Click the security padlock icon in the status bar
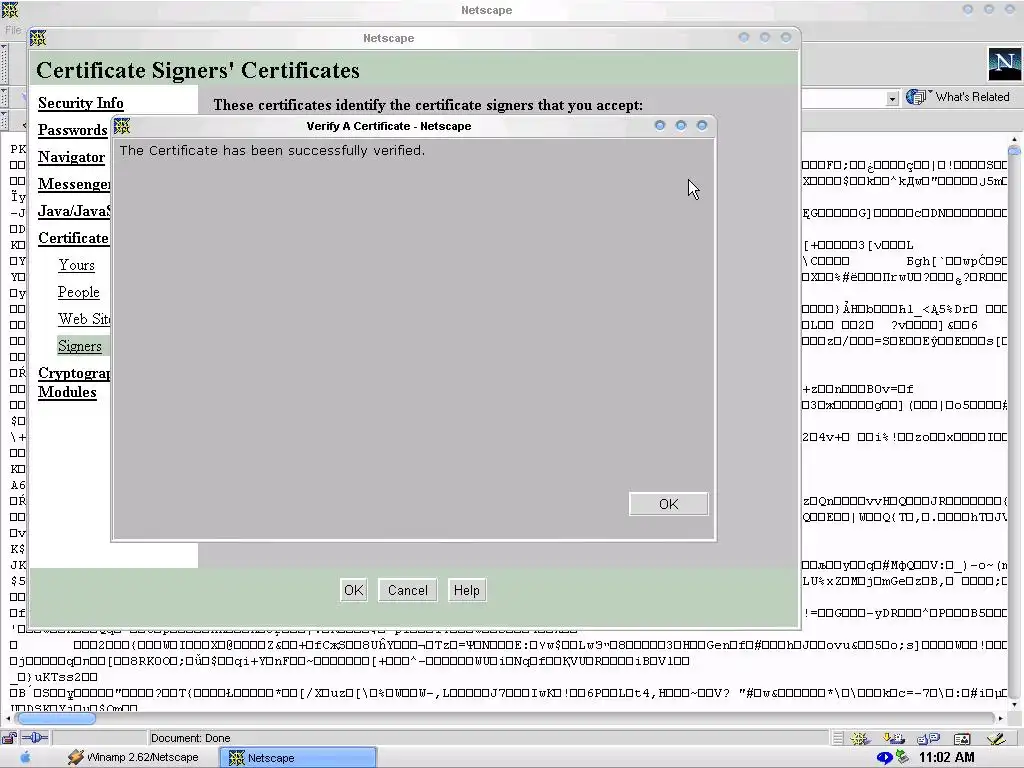 (x=9, y=738)
